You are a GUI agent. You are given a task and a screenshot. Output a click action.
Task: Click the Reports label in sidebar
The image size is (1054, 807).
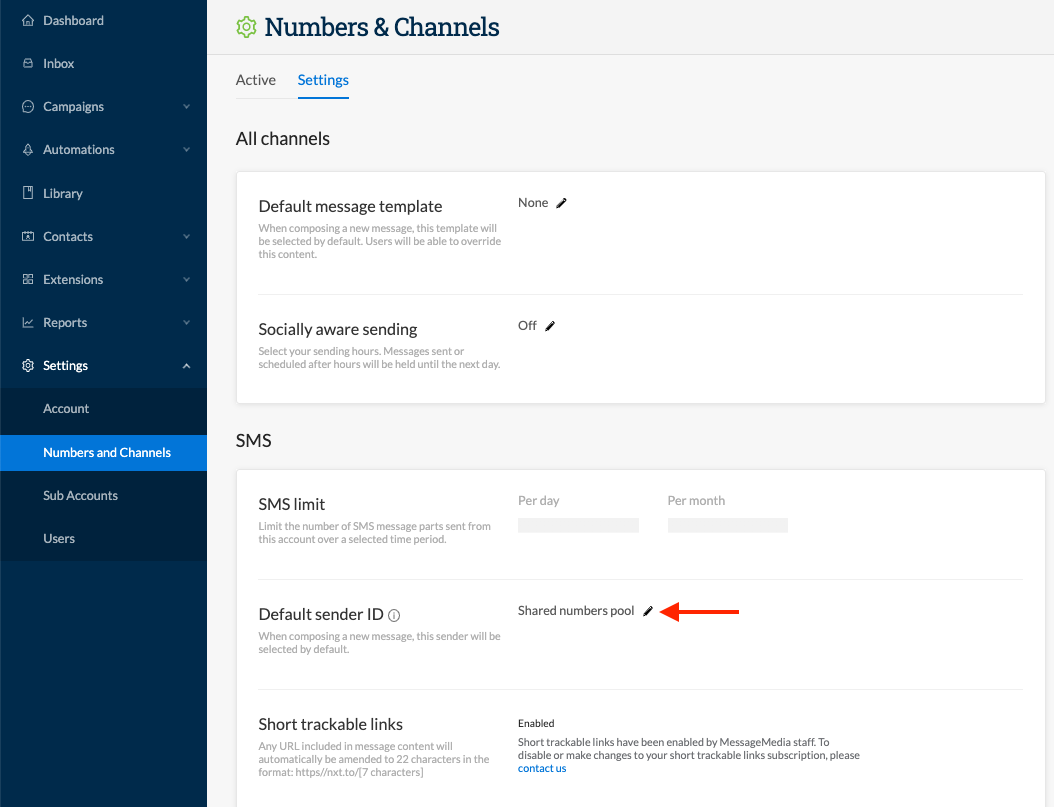click(x=65, y=323)
